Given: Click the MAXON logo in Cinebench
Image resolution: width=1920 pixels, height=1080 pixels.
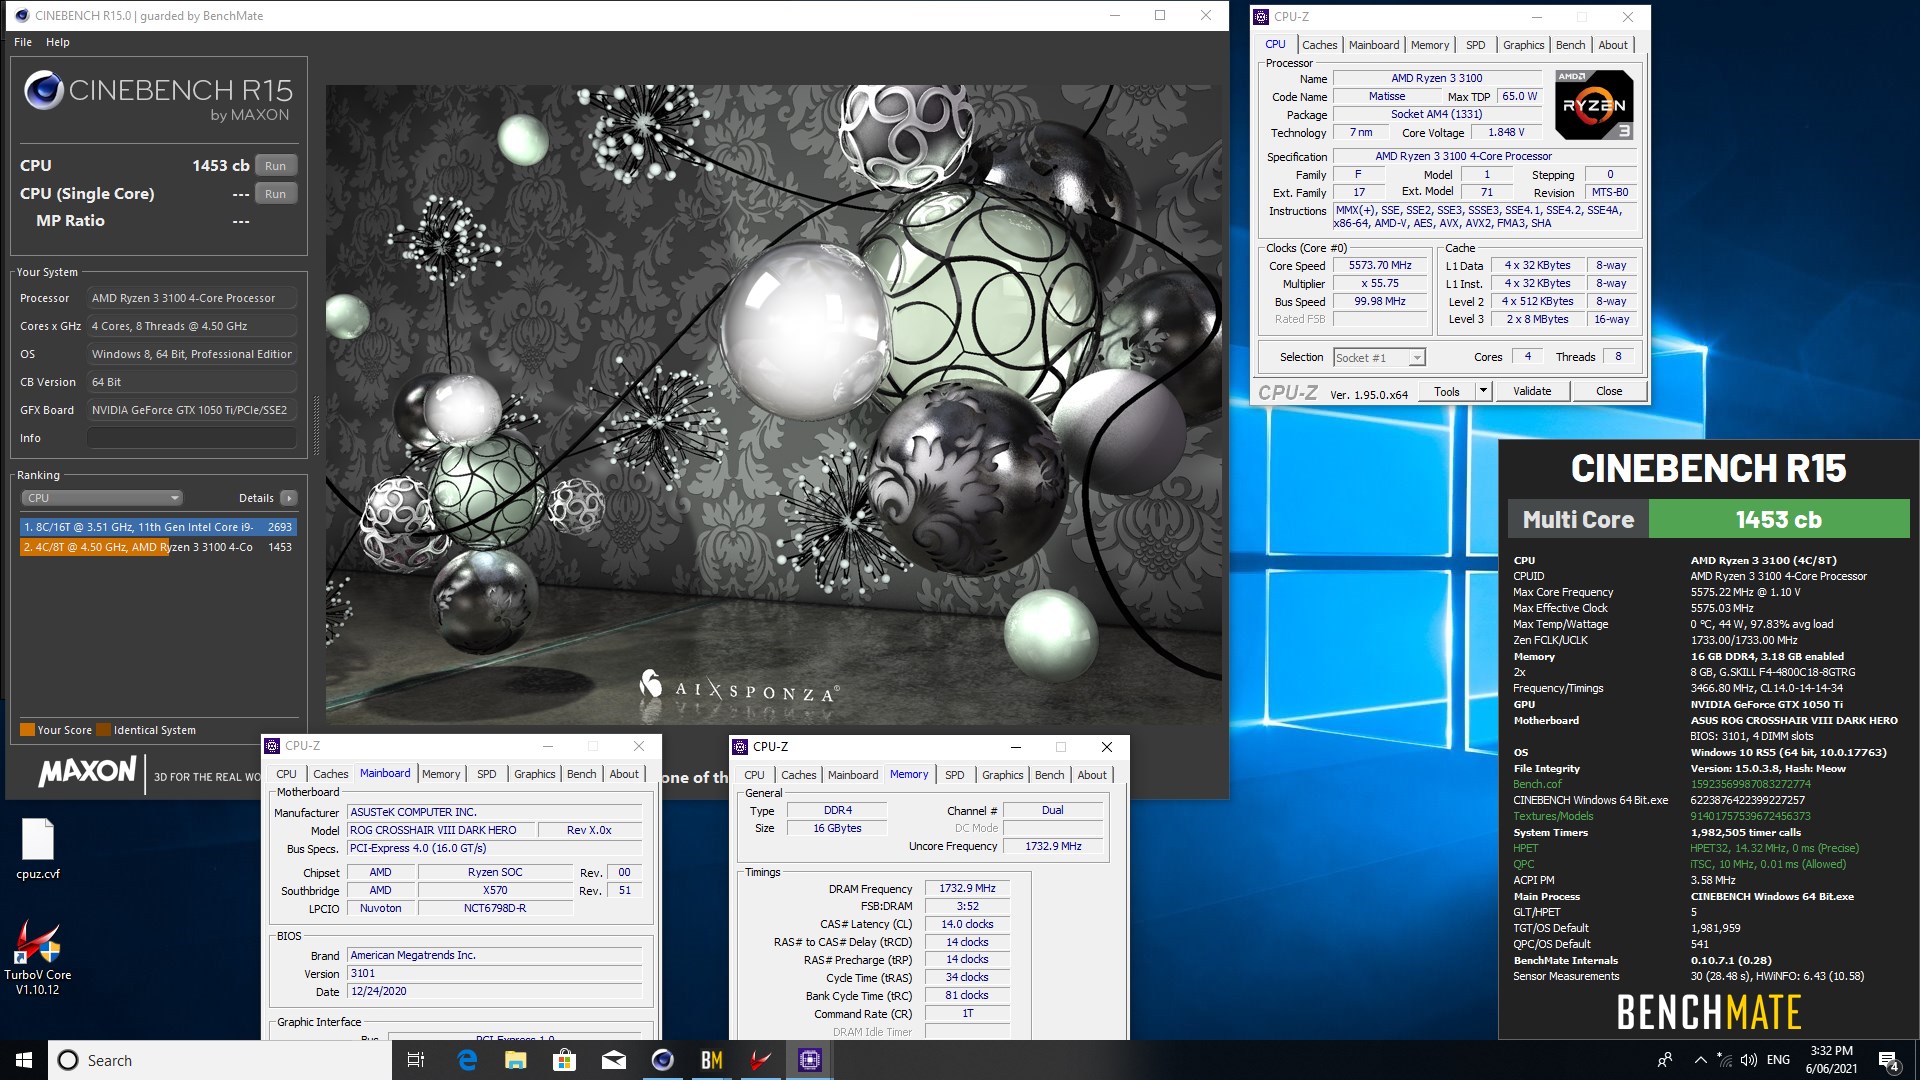Looking at the screenshot, I should pos(87,771).
